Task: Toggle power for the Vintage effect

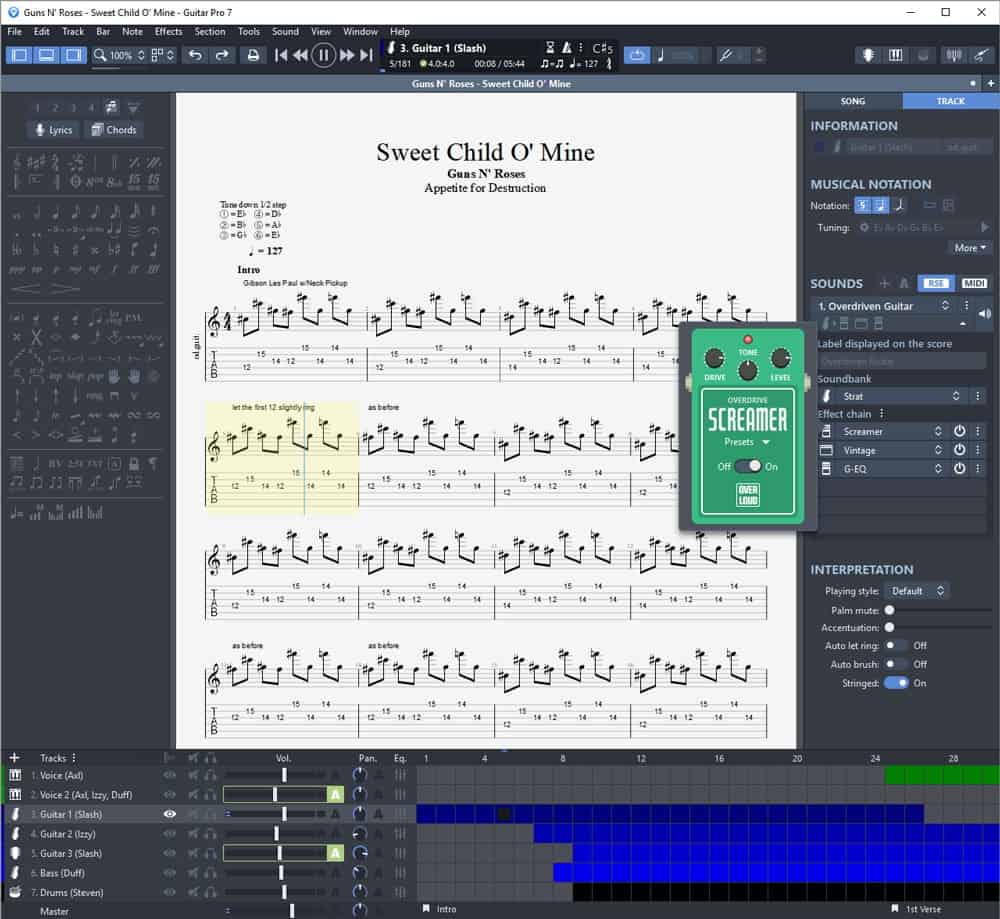Action: click(959, 450)
